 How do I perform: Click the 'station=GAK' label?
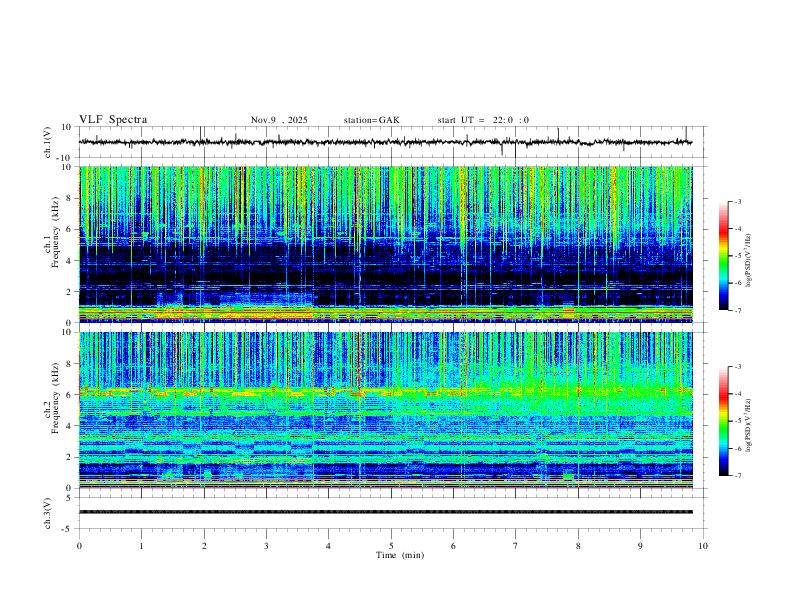[x=371, y=120]
